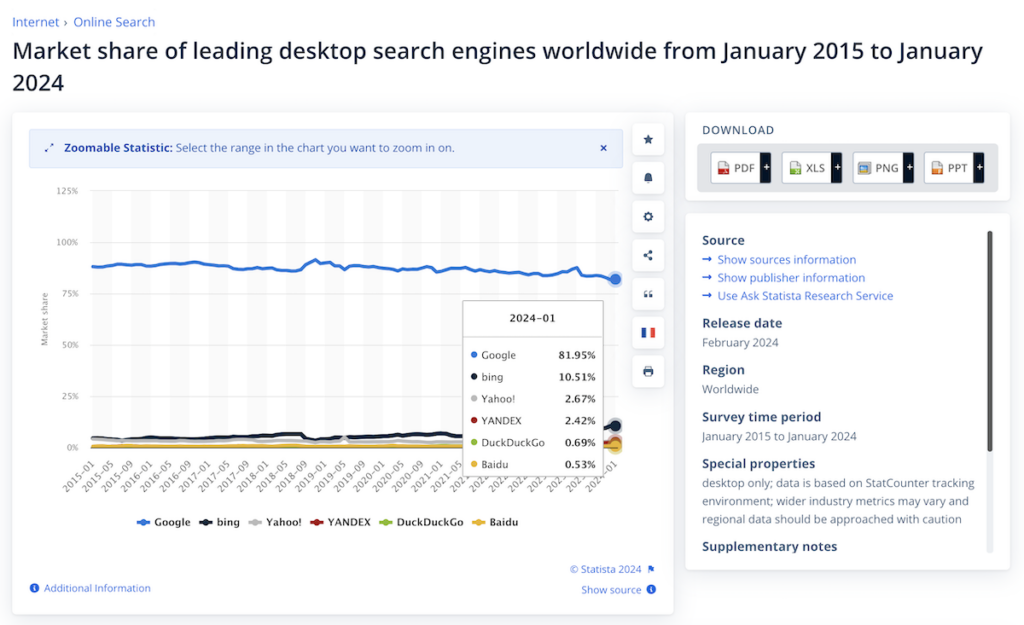Expand XLS download options plus button
Image resolution: width=1024 pixels, height=625 pixels.
coord(837,168)
